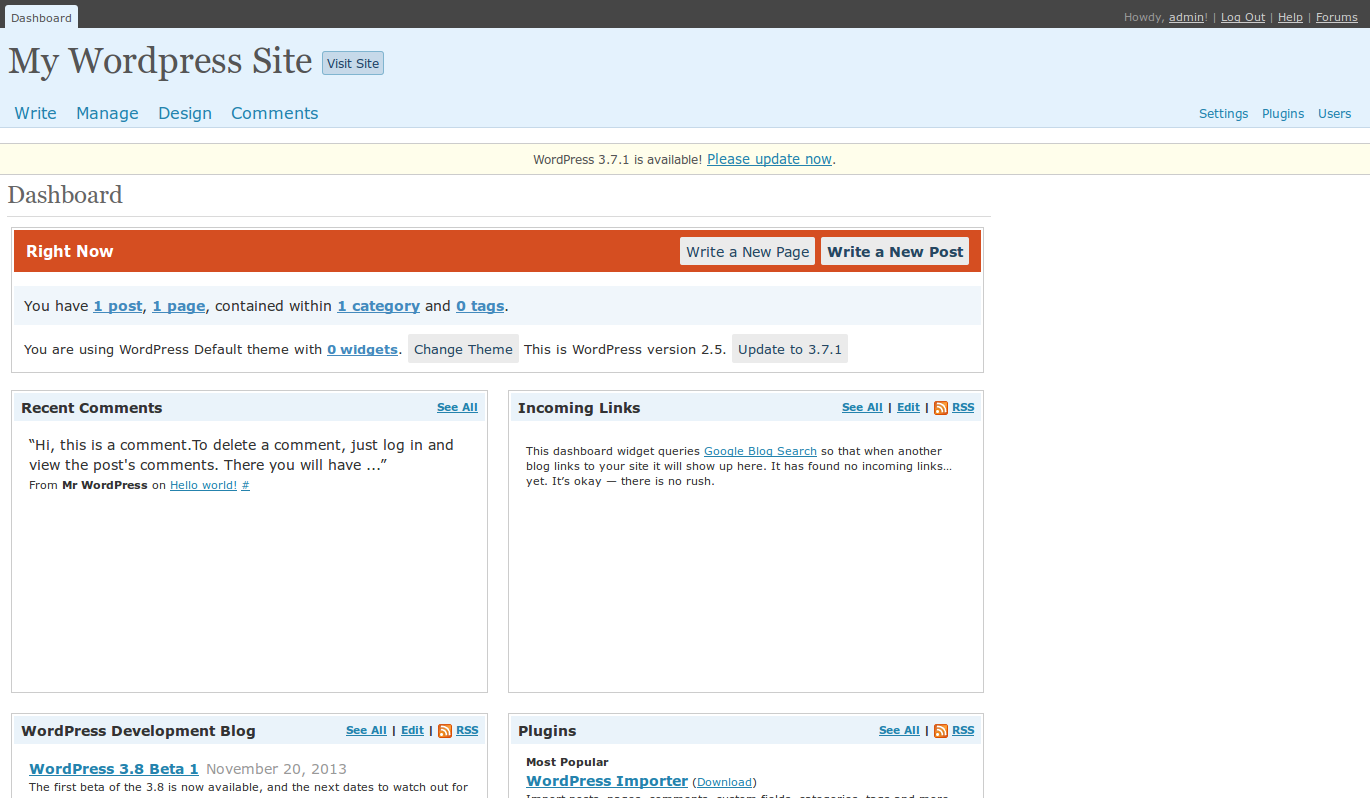Click the 'November 20, 2013' post date
Viewport: 1370px width, 798px height.
[276, 769]
